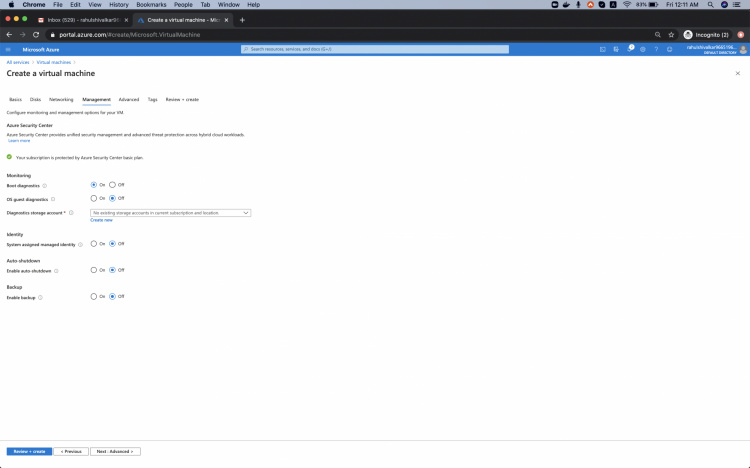Open macOS Spotlight search

tap(711, 4)
